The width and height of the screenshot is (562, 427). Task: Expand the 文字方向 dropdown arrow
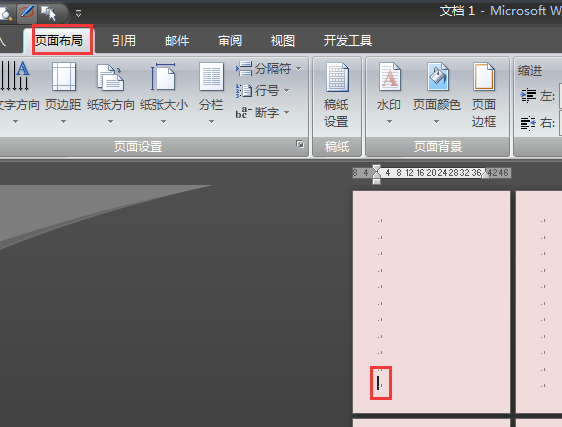coord(15,122)
